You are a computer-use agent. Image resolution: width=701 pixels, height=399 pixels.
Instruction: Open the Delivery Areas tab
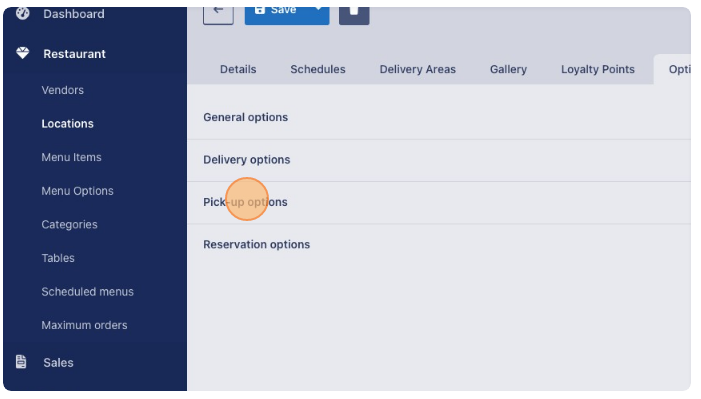418,69
